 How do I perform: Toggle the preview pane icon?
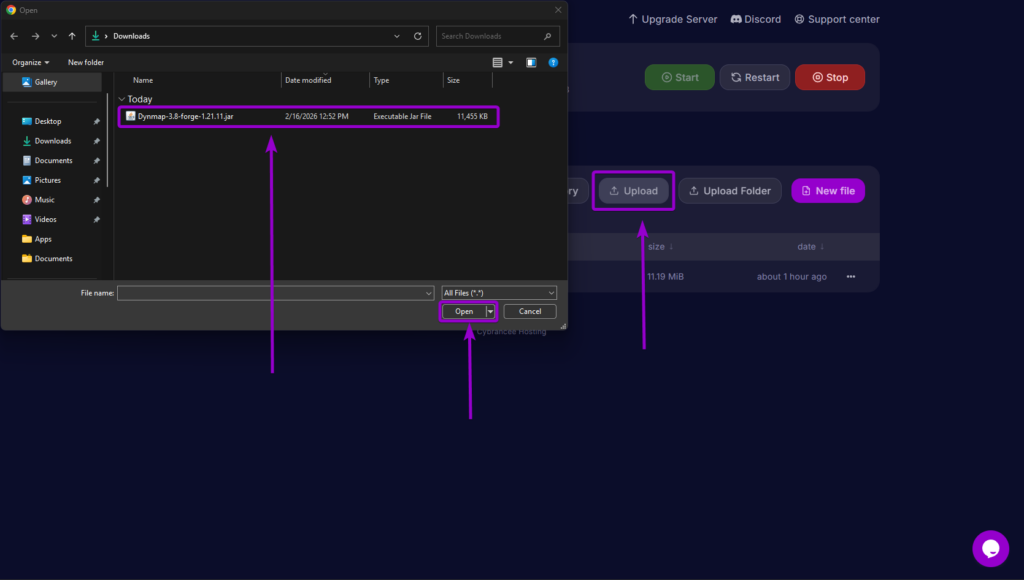530,62
